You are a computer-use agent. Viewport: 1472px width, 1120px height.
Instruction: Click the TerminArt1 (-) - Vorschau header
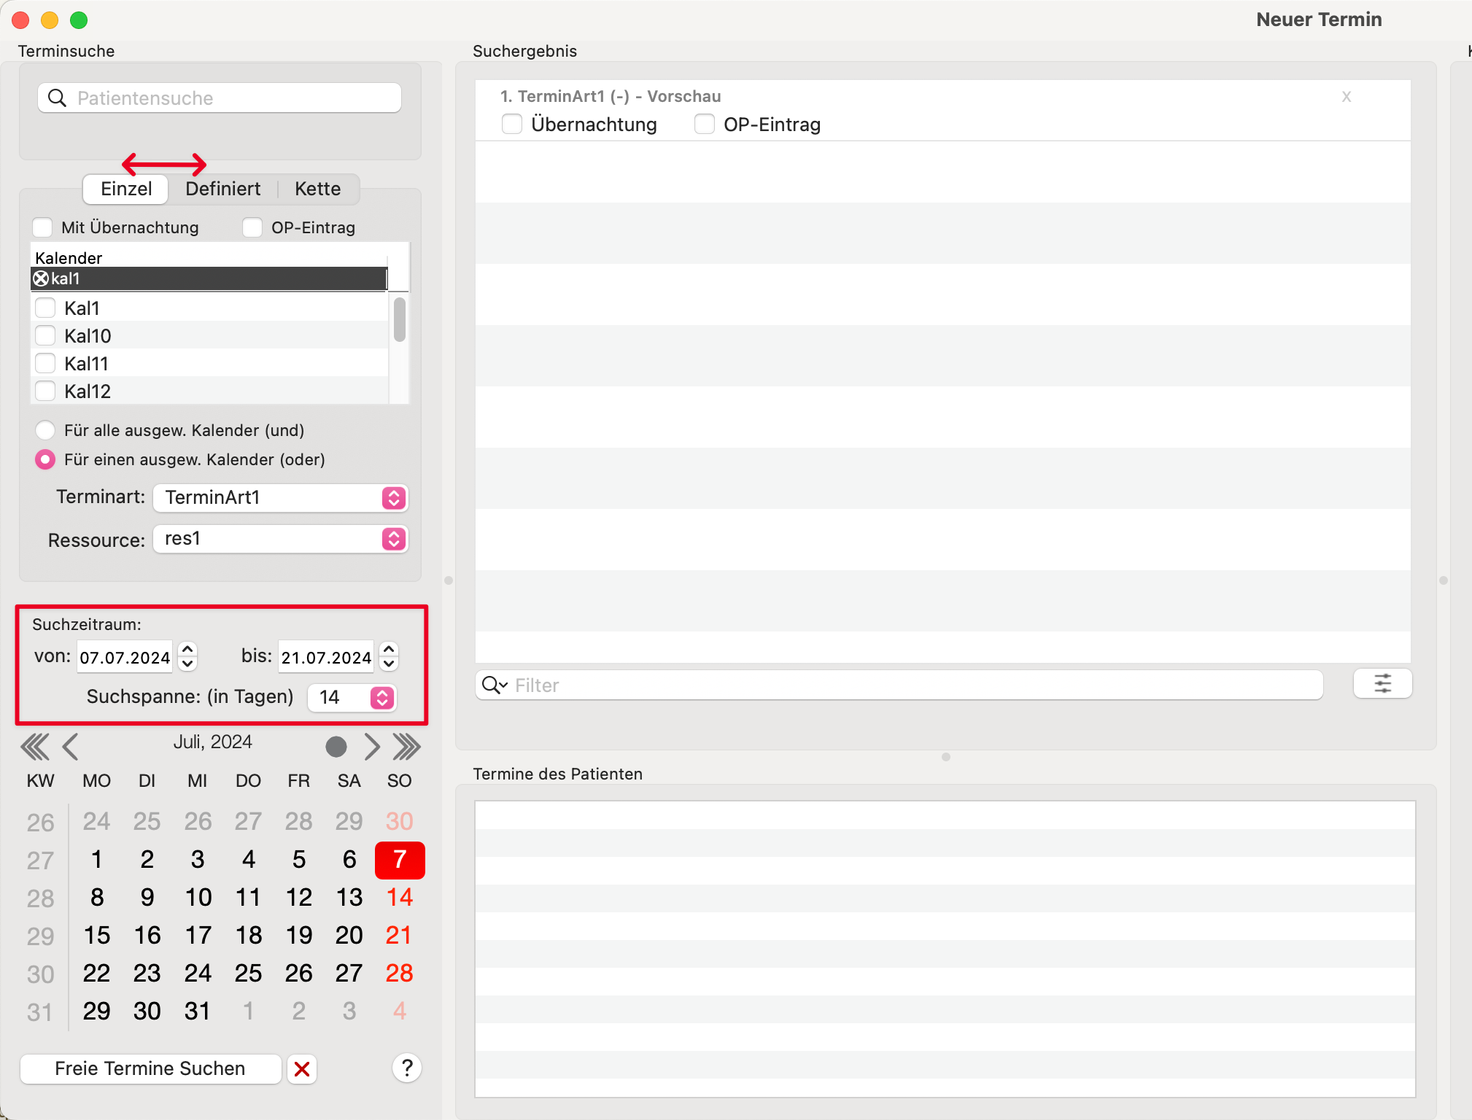(x=611, y=97)
